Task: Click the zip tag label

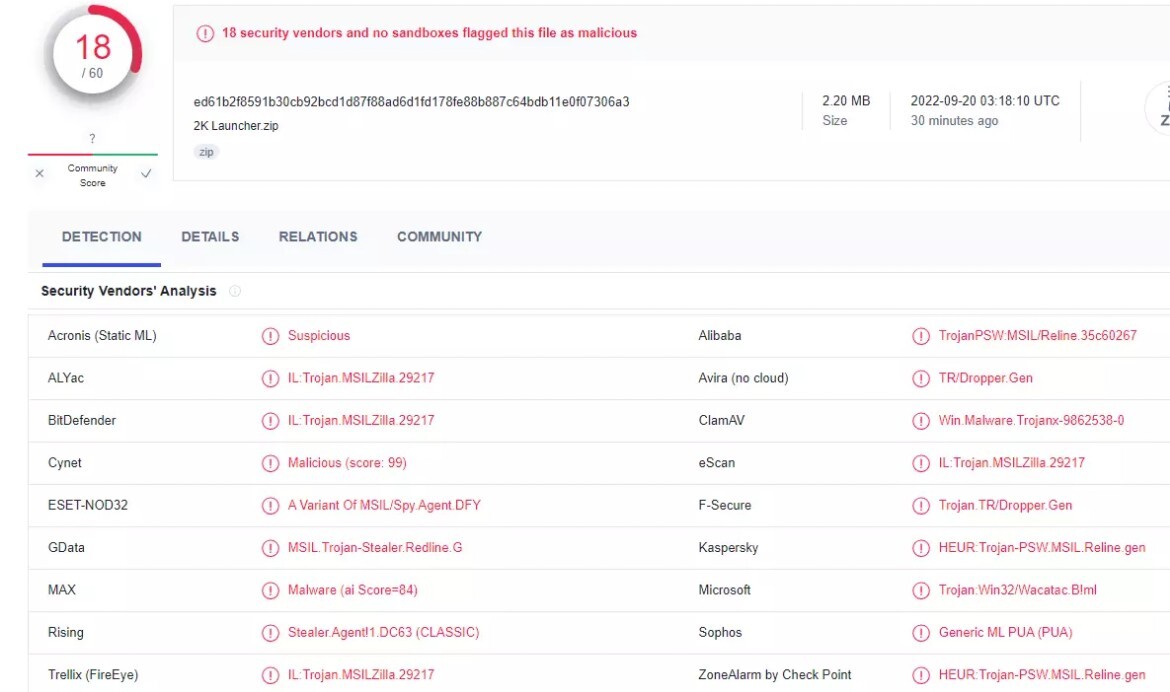Action: click(x=206, y=152)
